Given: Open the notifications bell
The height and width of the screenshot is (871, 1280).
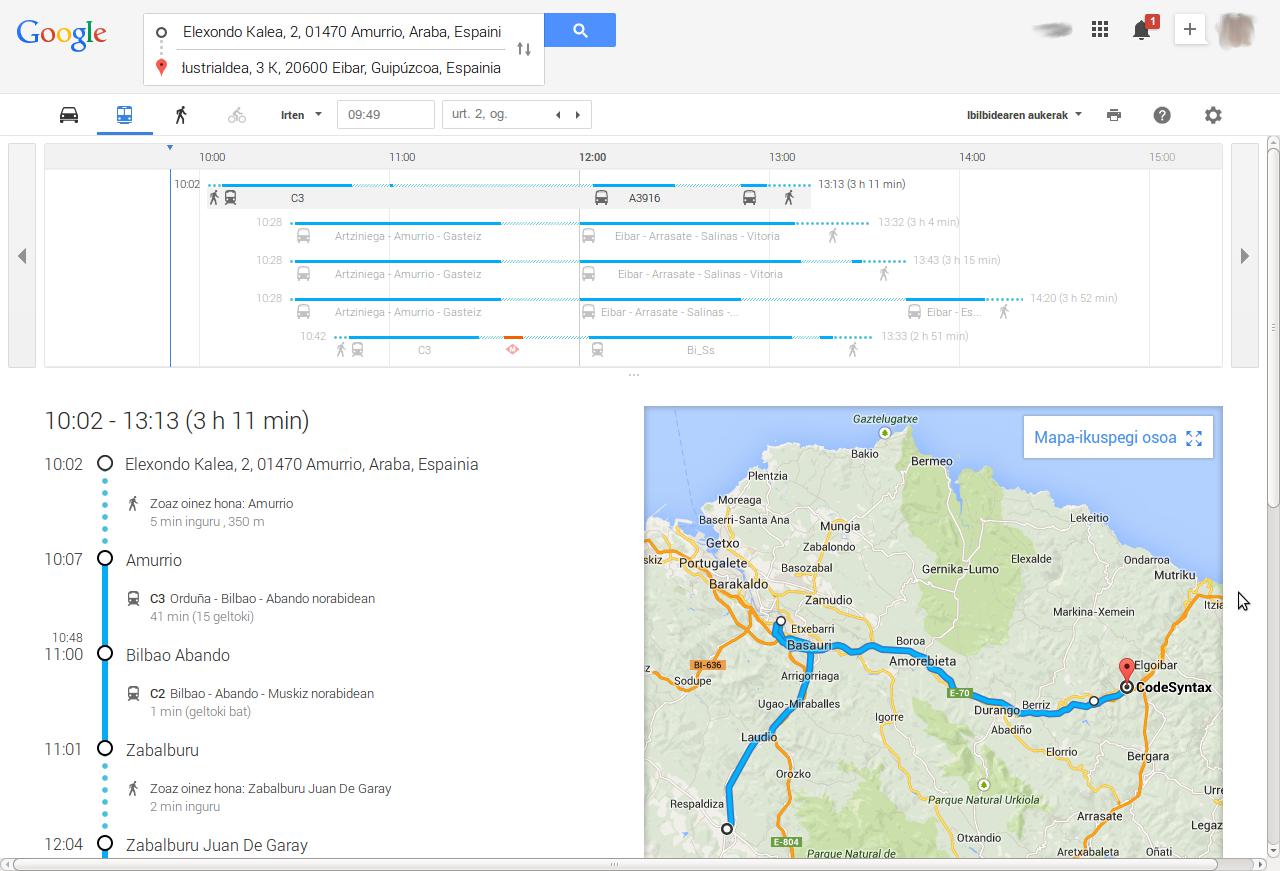Looking at the screenshot, I should click(x=1141, y=30).
